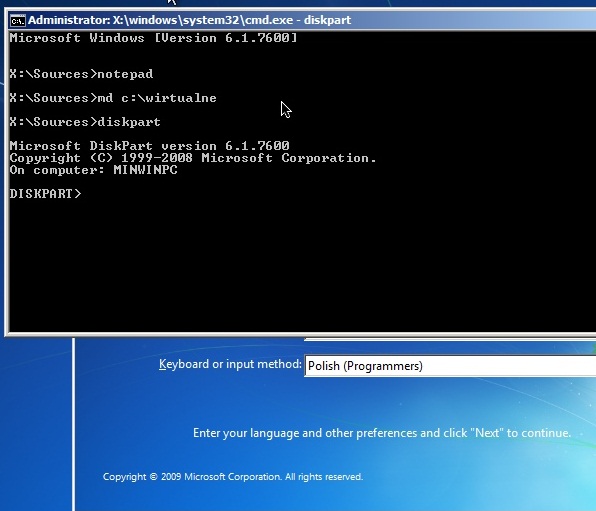The height and width of the screenshot is (511, 596).
Task: Expand the Keyboard or input method combo box
Action: pyautogui.click(x=450, y=366)
